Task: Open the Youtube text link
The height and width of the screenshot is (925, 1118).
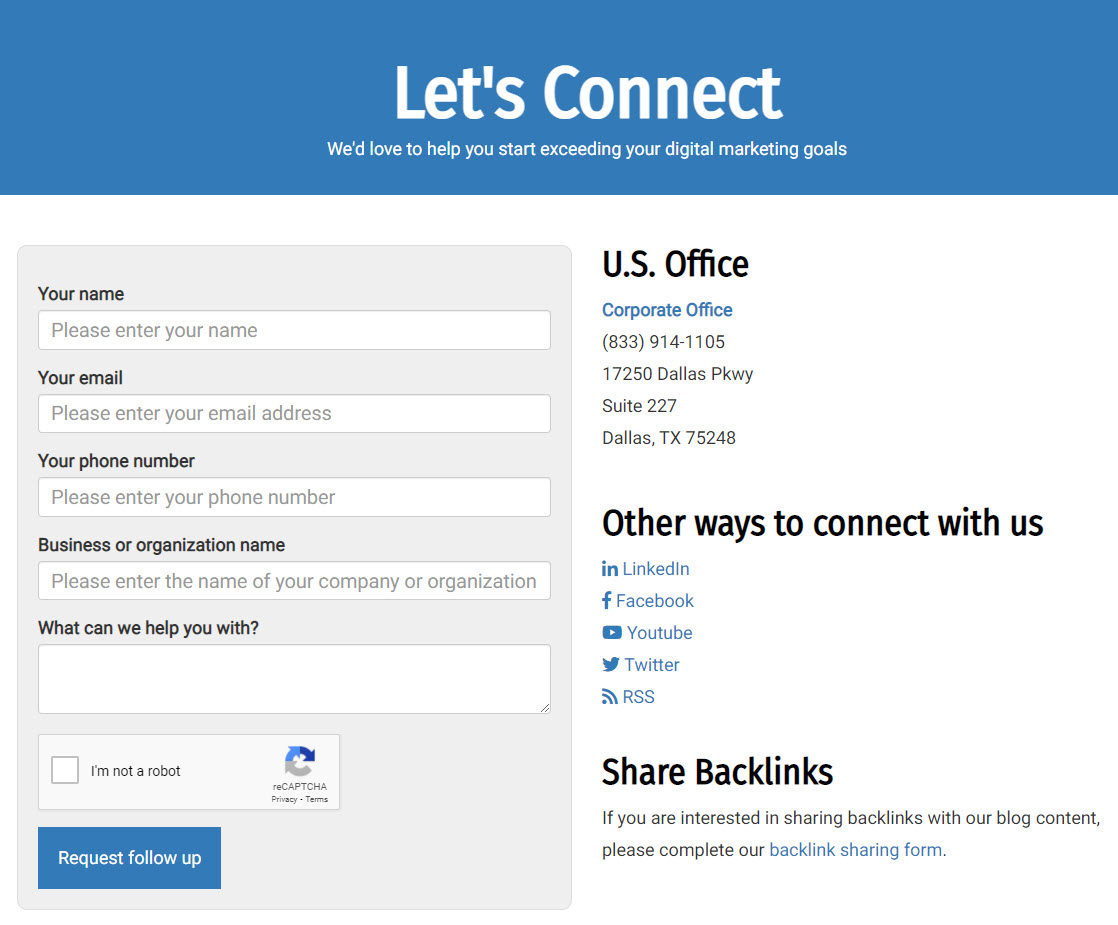Action: (660, 633)
